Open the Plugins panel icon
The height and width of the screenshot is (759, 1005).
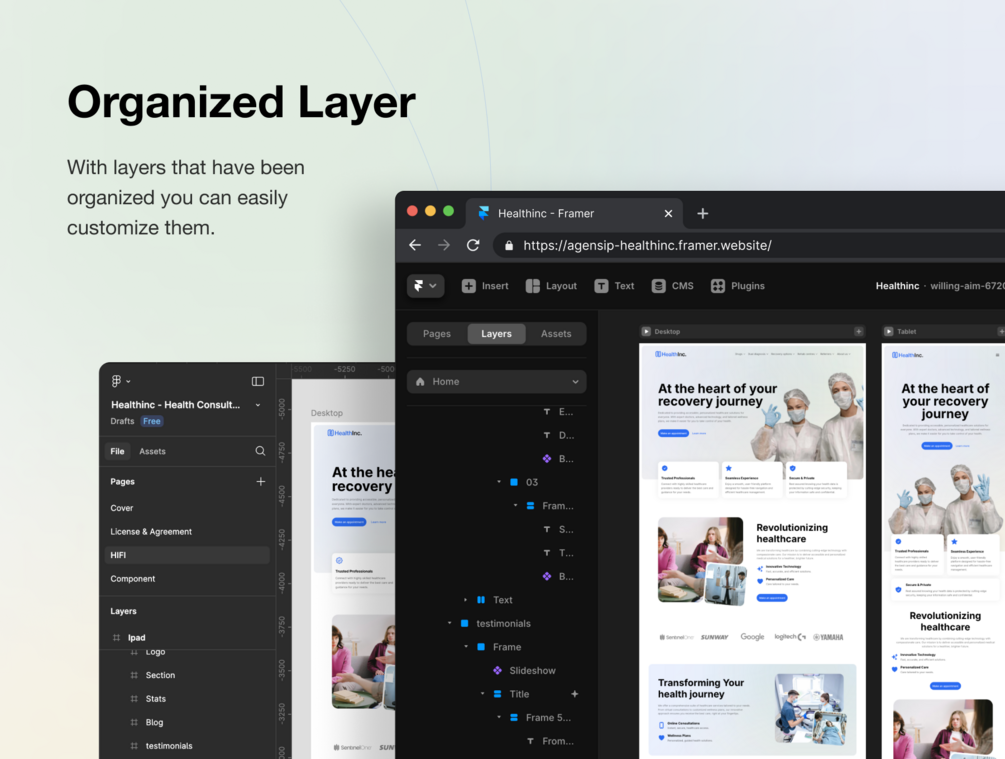click(718, 286)
